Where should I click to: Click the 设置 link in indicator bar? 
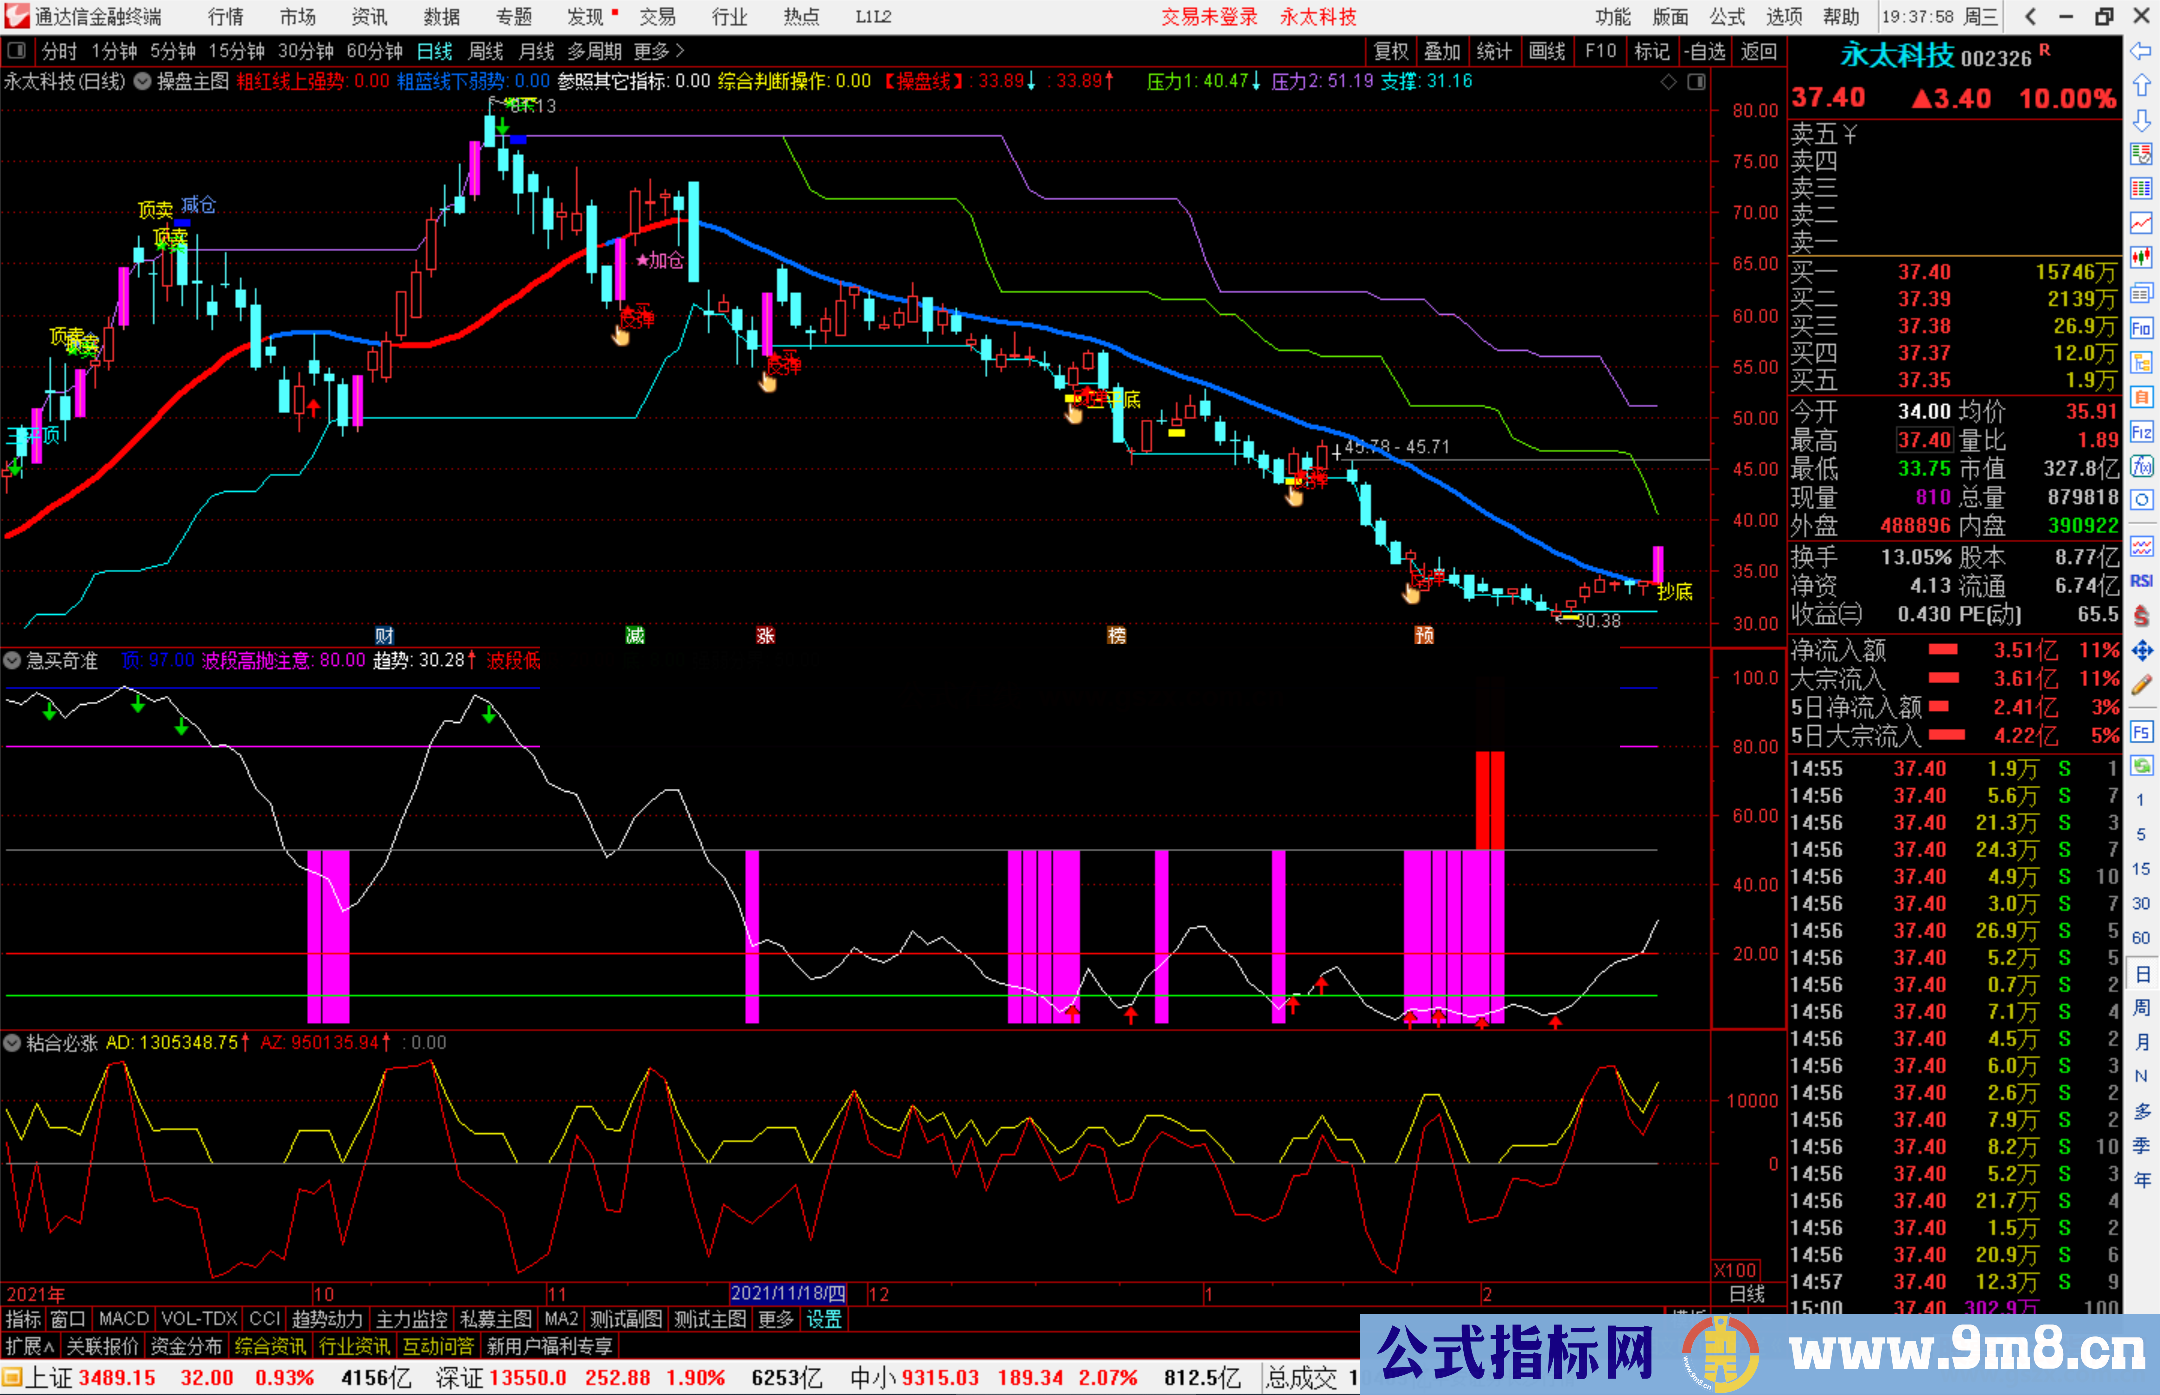tap(824, 1319)
